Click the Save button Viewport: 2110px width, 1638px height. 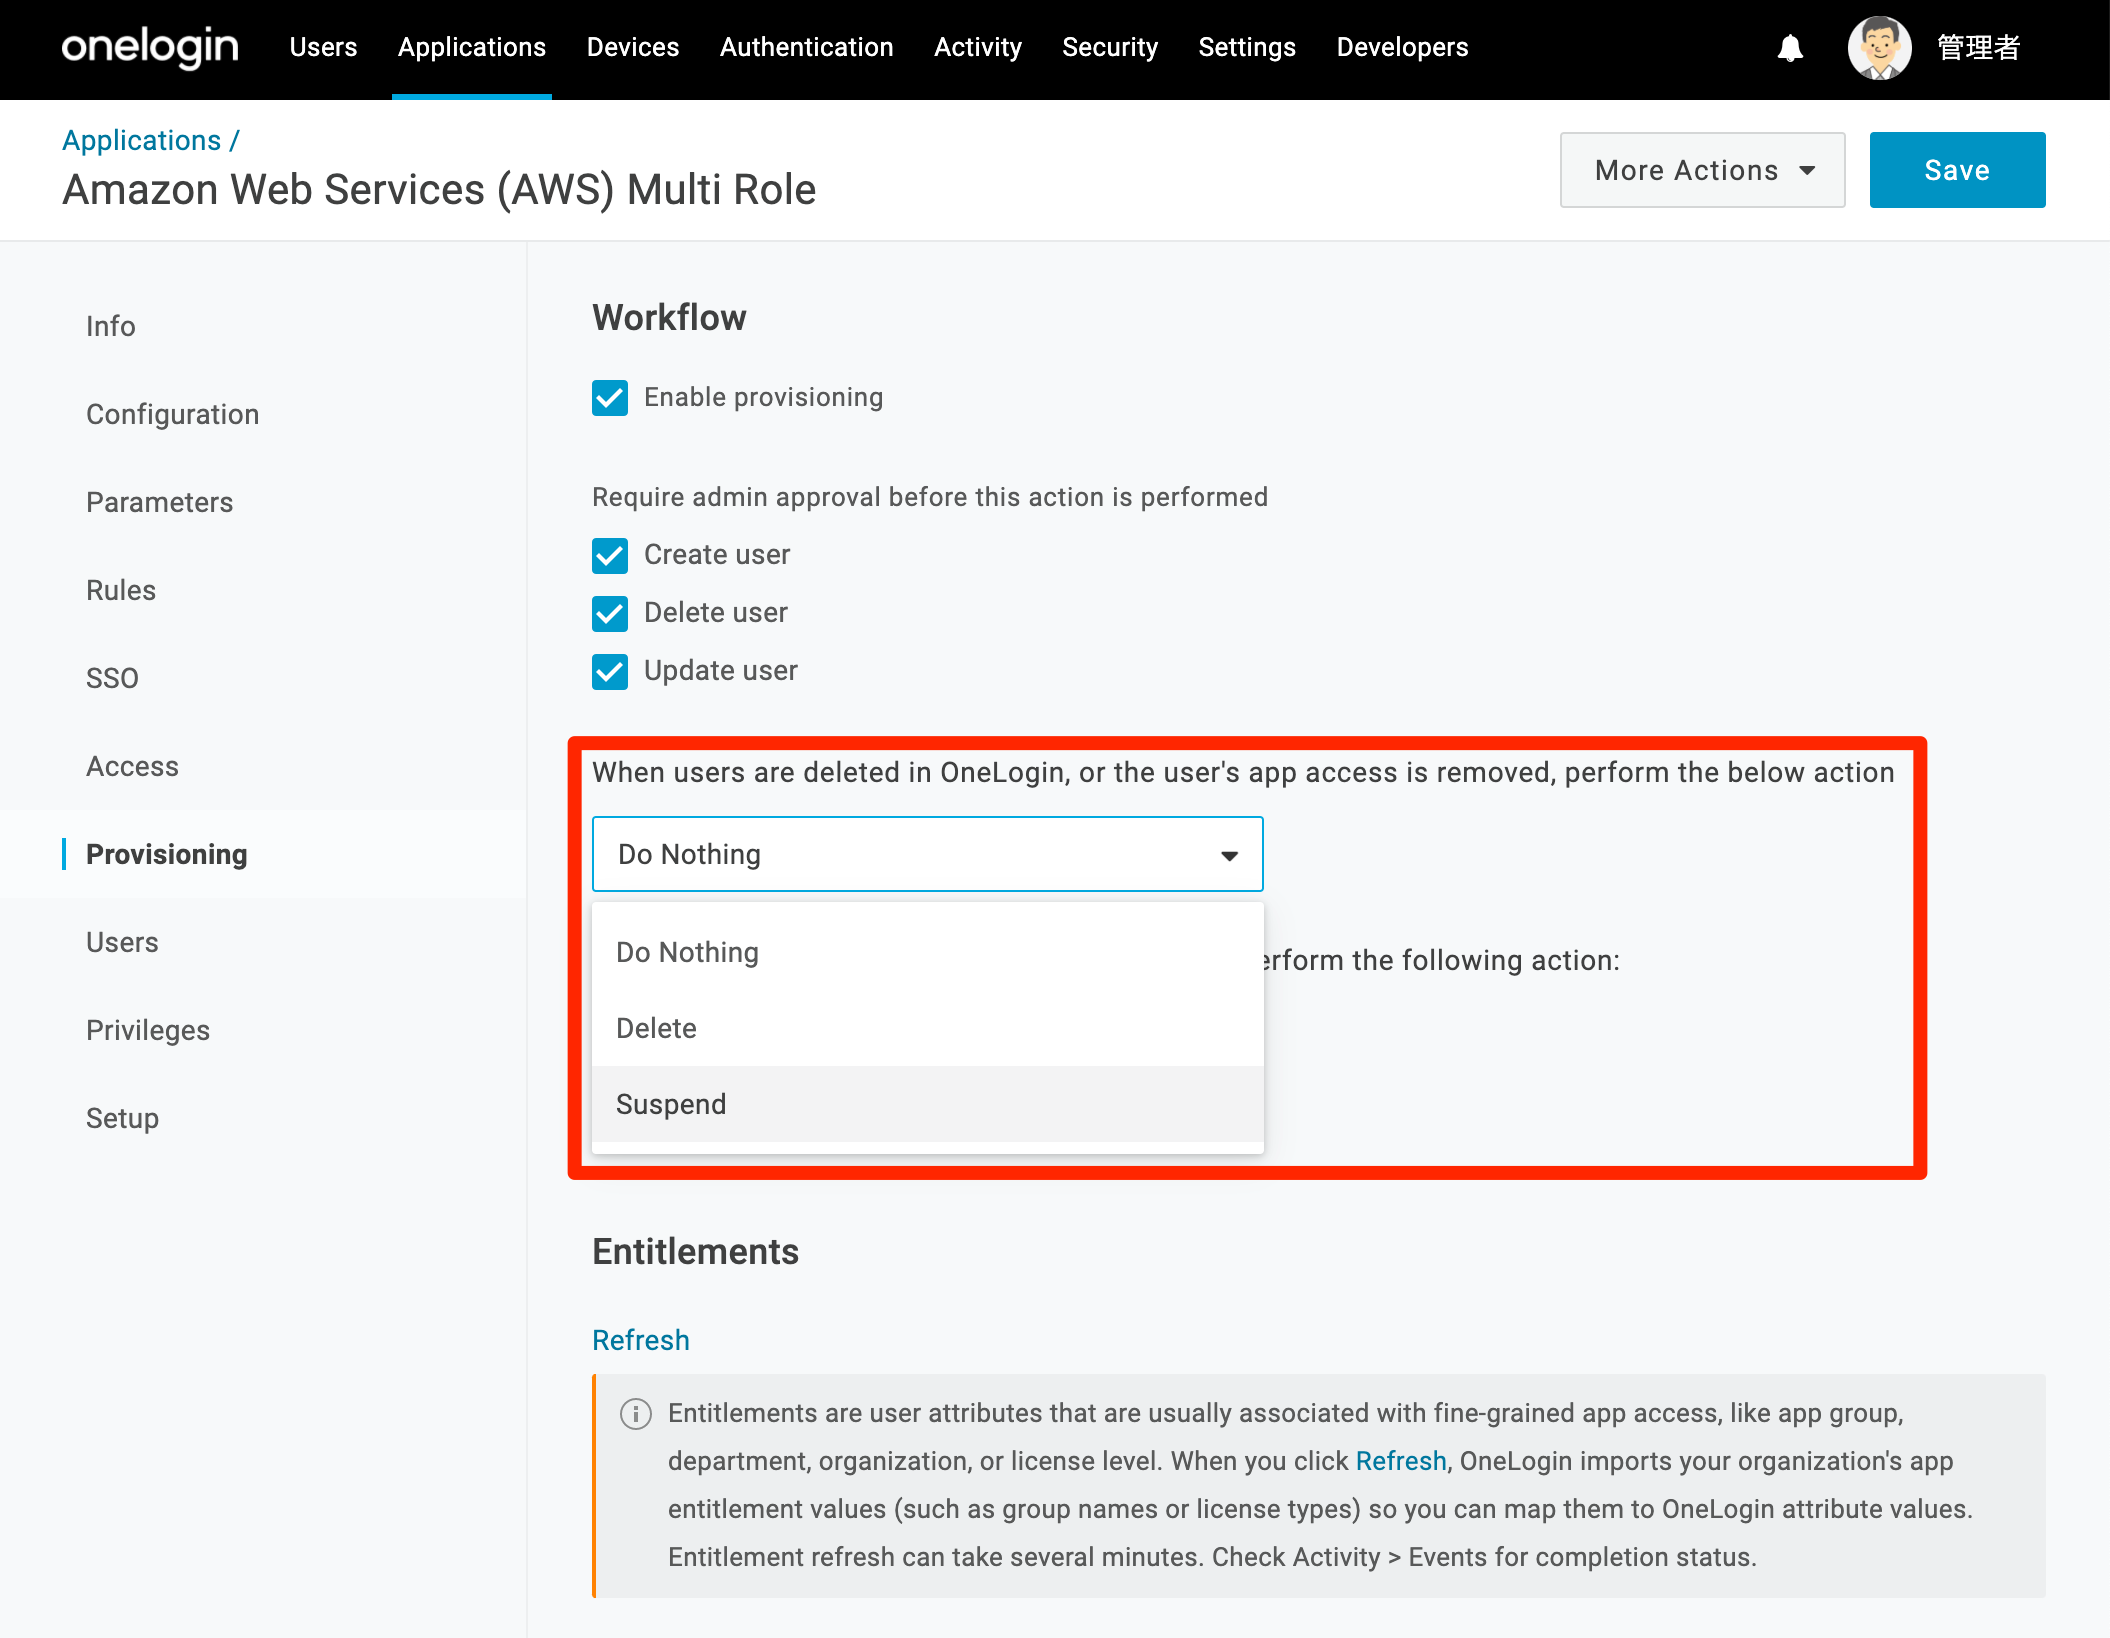click(x=1957, y=170)
